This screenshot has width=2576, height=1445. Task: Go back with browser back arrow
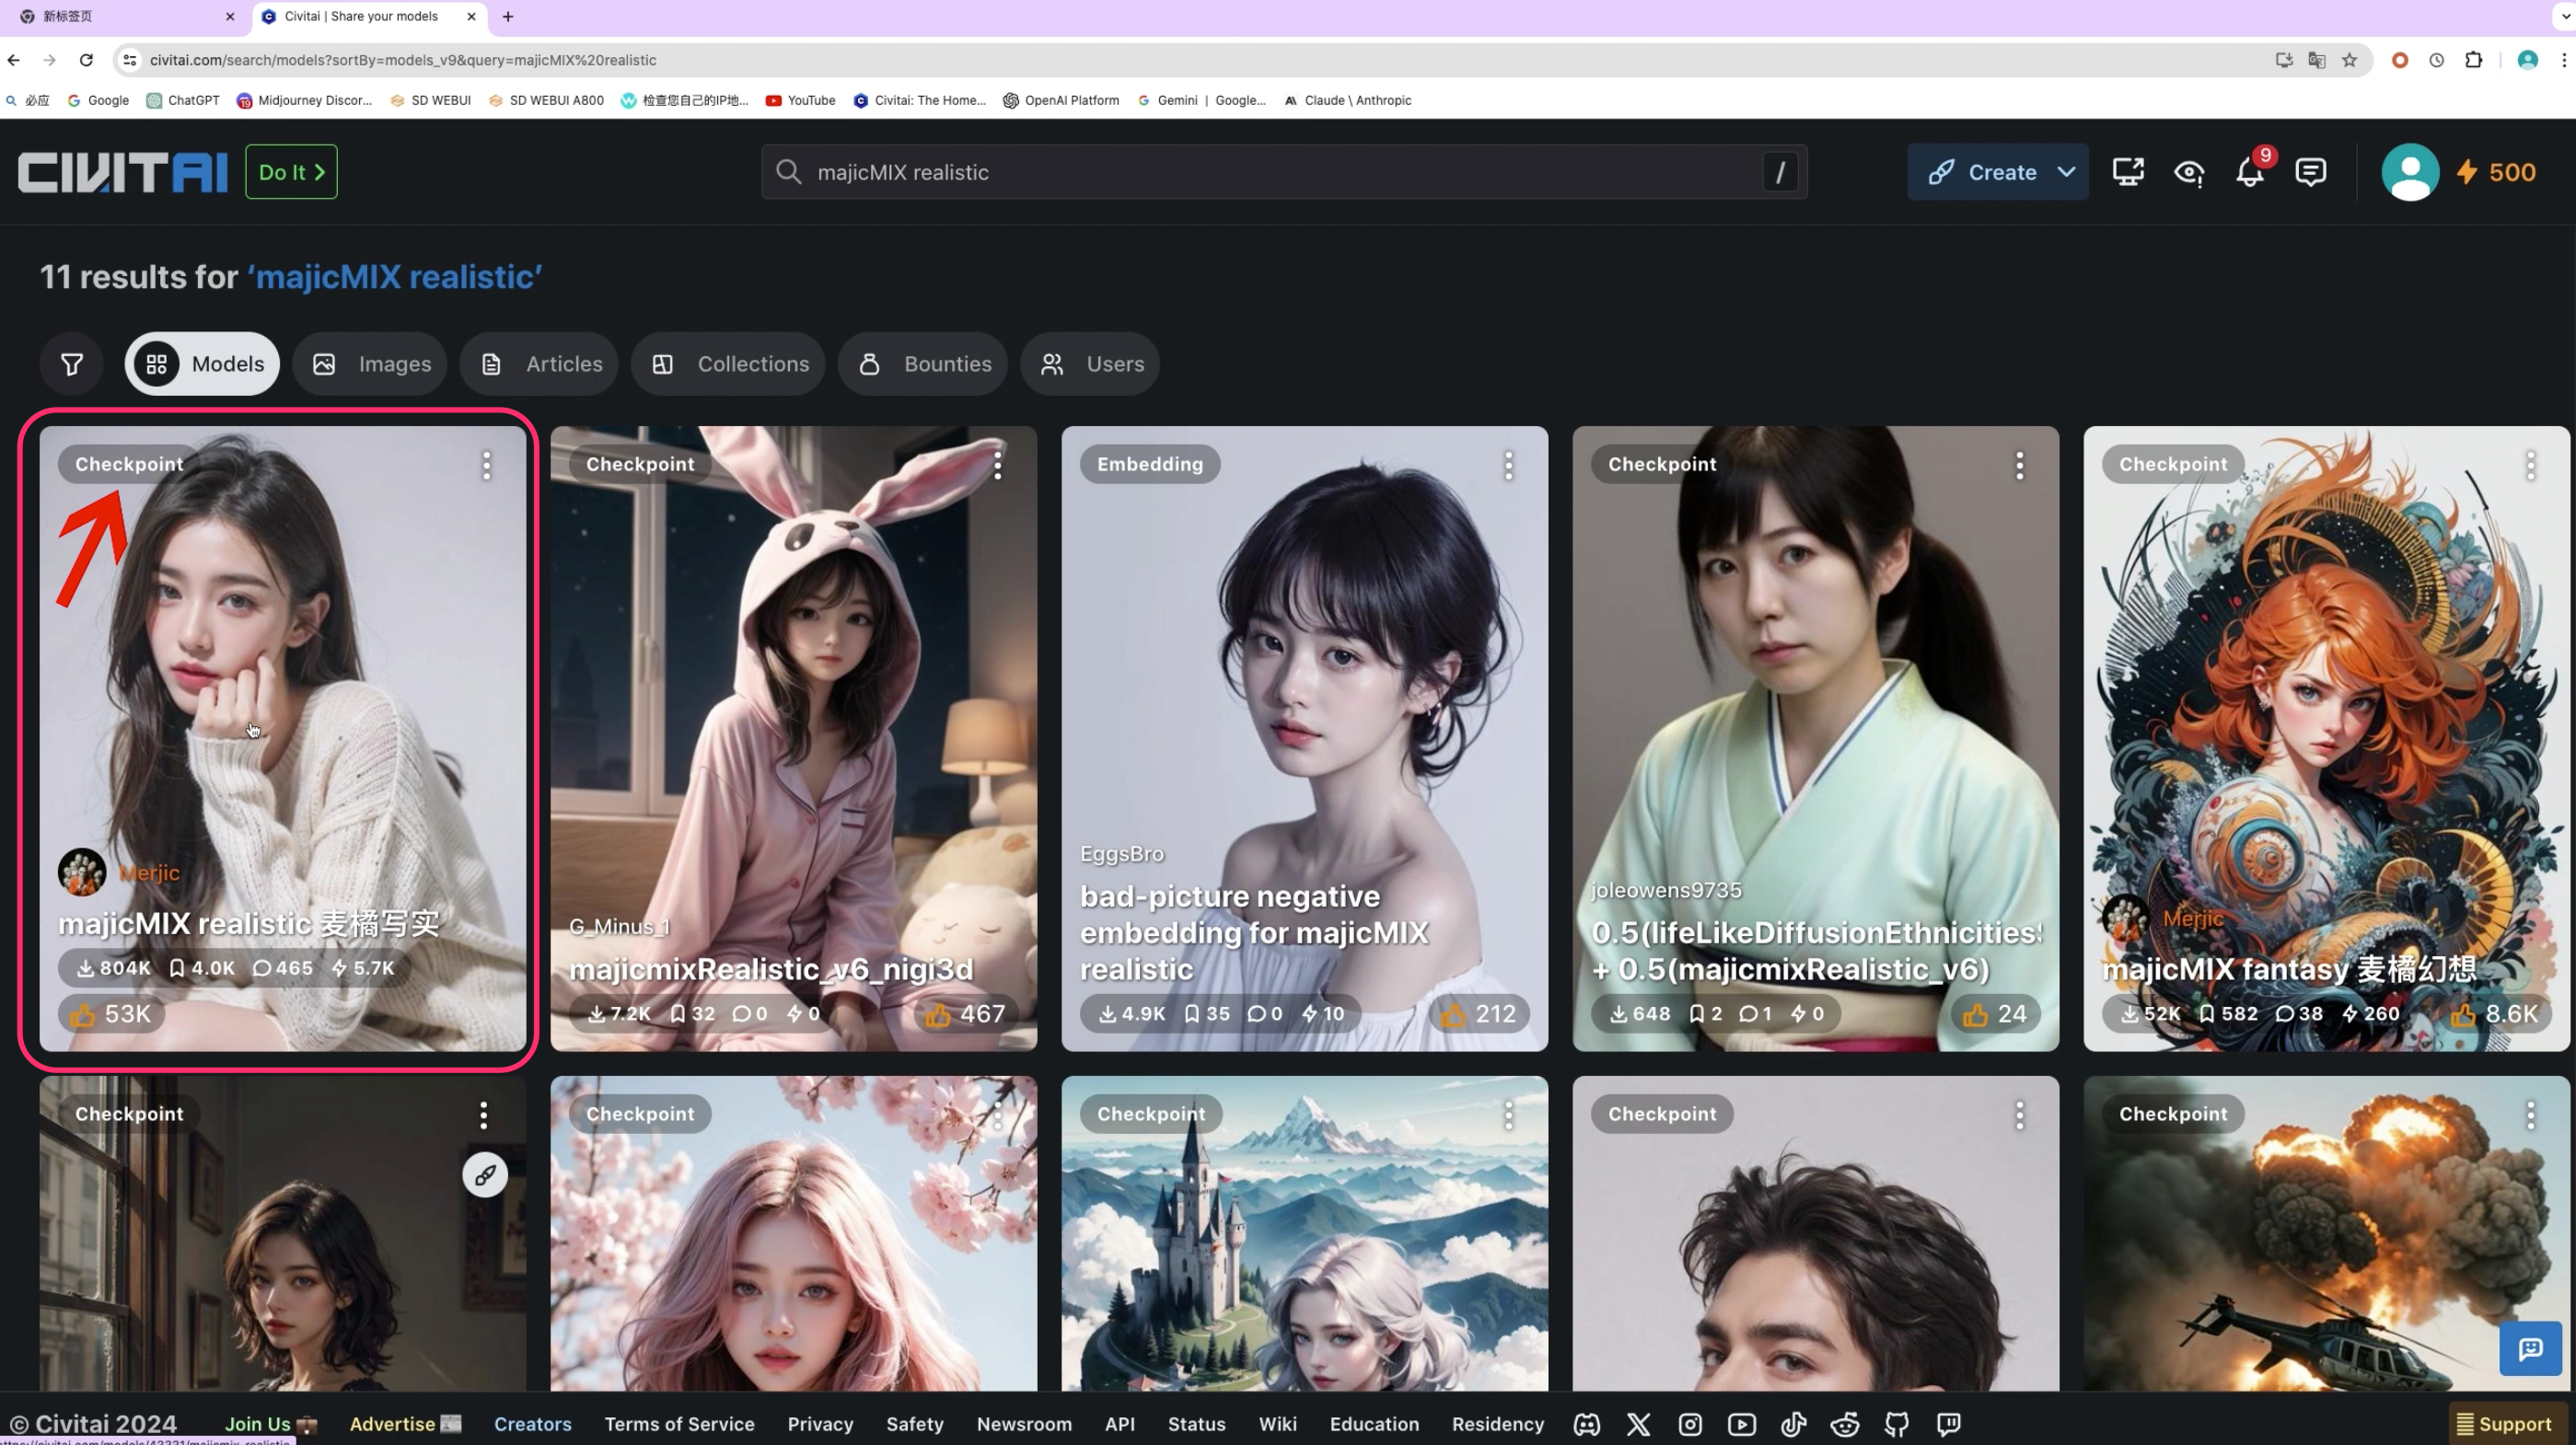pyautogui.click(x=14, y=60)
